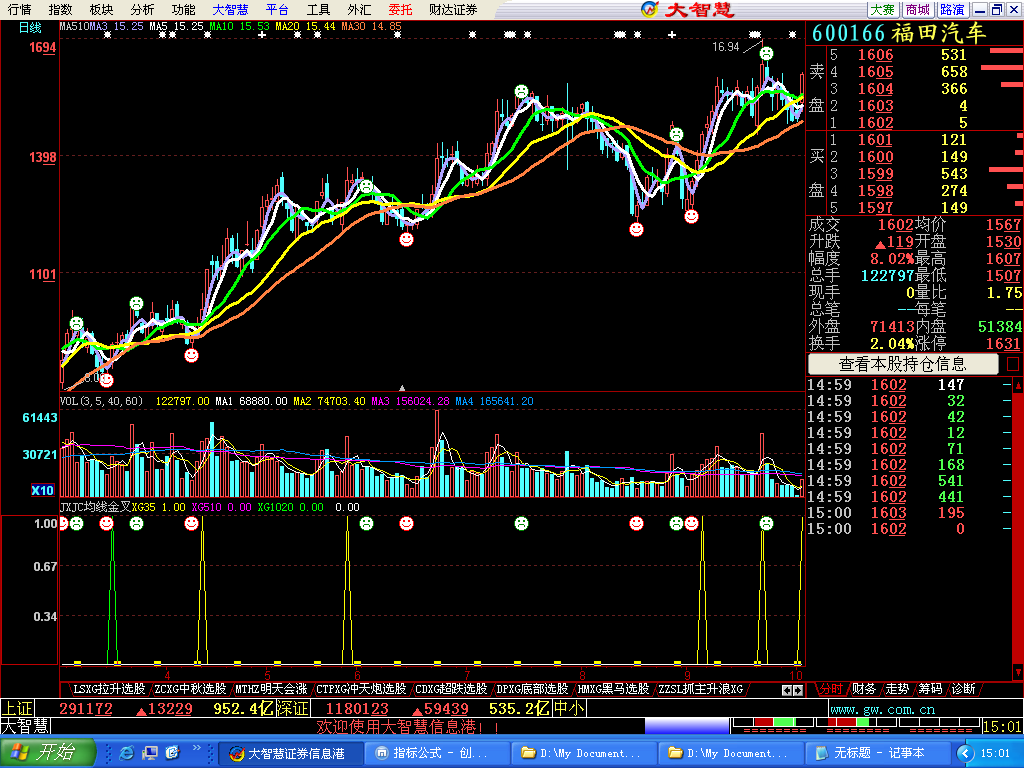This screenshot has width=1024, height=768.
Task: Select the MTHZ明天会涨 indicator tab
Action: point(271,688)
